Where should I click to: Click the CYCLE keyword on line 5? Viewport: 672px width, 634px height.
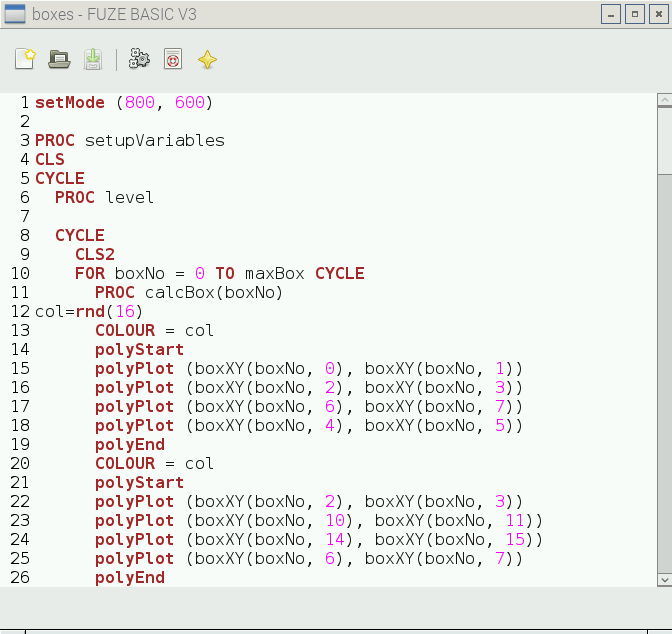pyautogui.click(x=60, y=179)
